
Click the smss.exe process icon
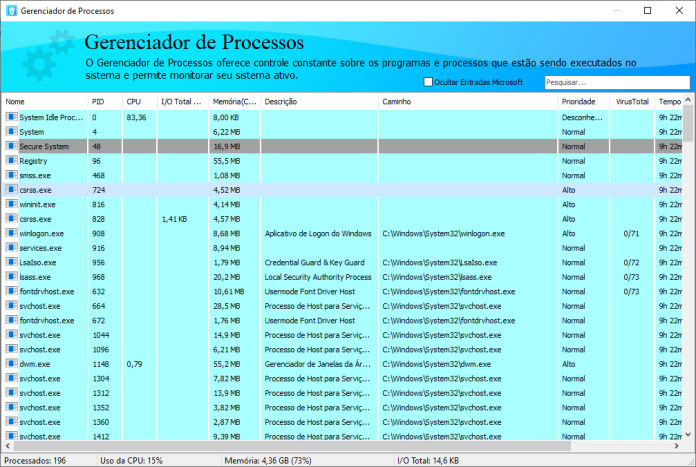tap(12, 175)
